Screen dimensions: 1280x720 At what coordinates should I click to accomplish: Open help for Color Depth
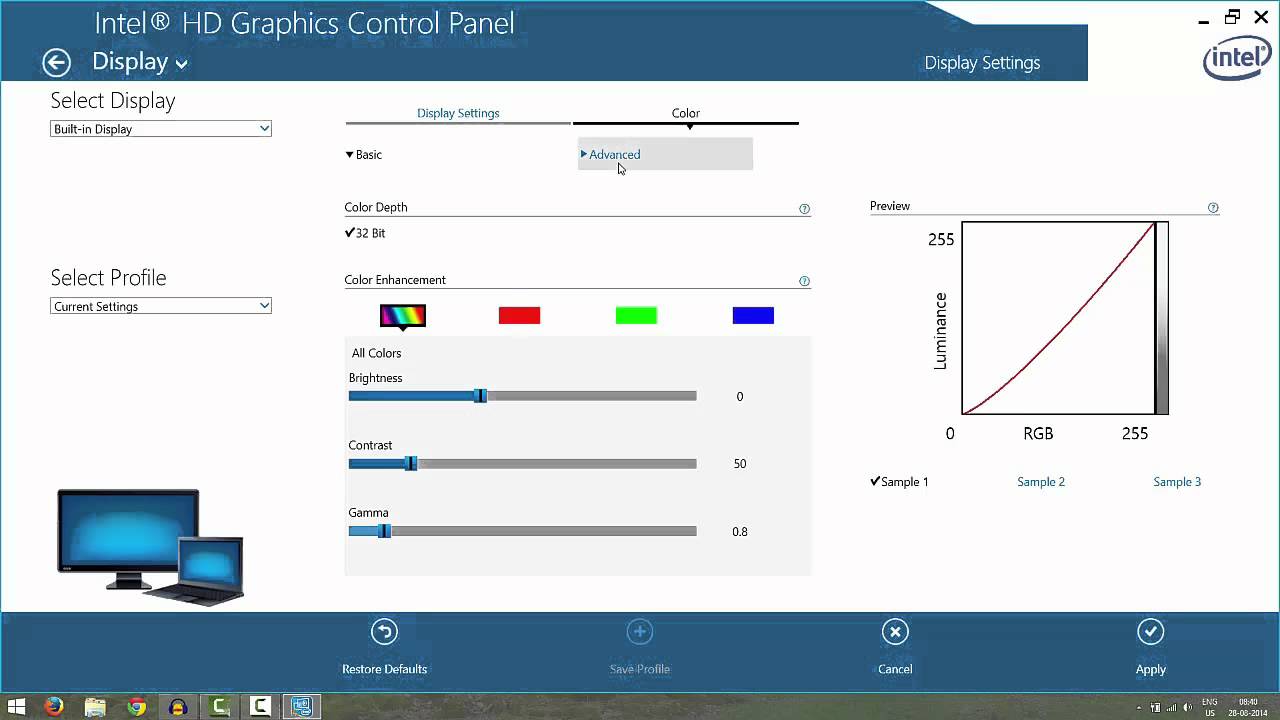coord(804,209)
